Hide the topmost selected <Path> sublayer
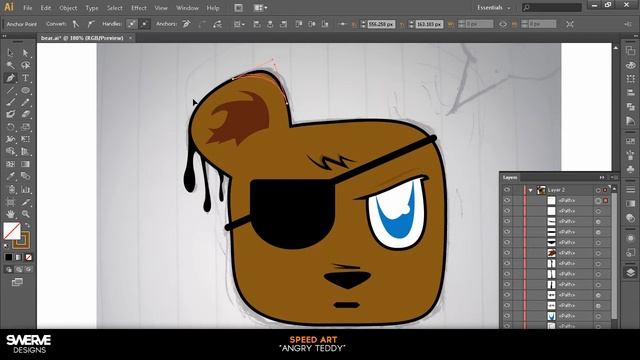The height and width of the screenshot is (360, 640). [507, 200]
